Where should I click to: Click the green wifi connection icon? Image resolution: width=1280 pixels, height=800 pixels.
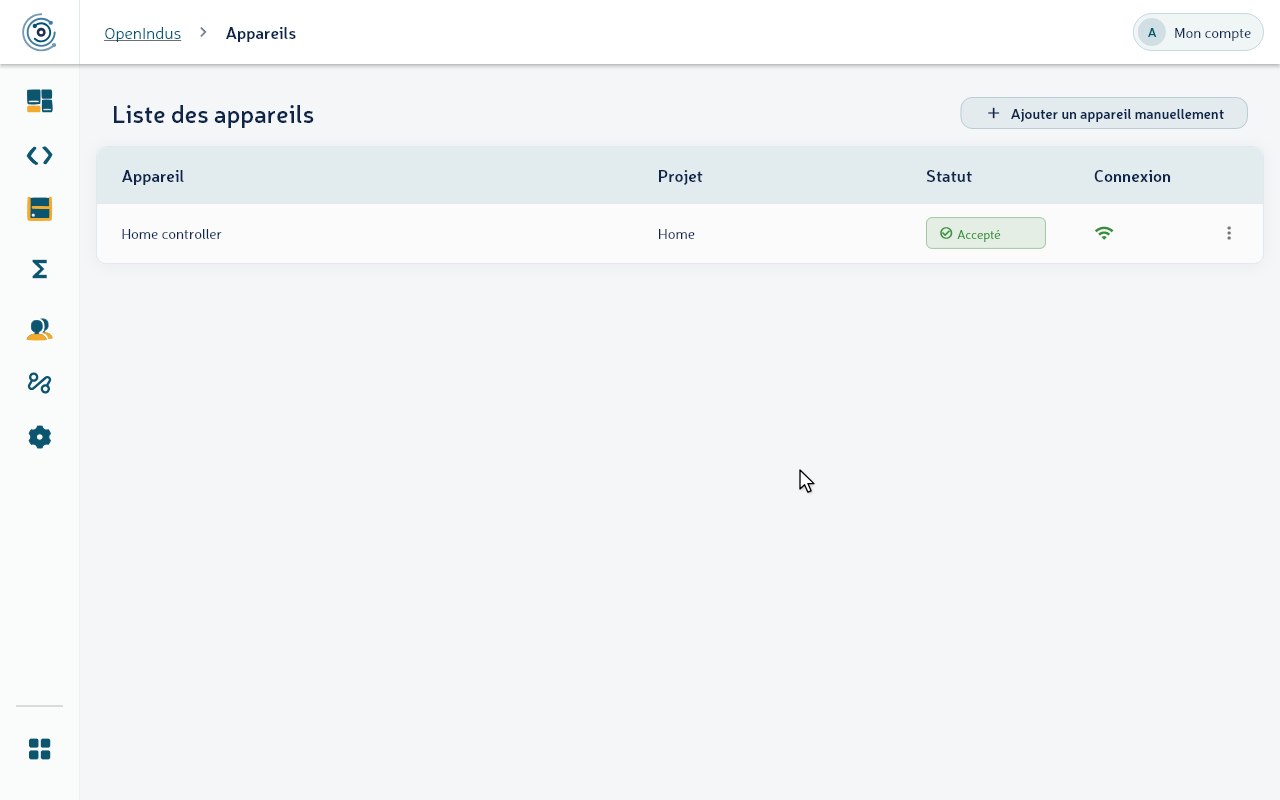1104,233
